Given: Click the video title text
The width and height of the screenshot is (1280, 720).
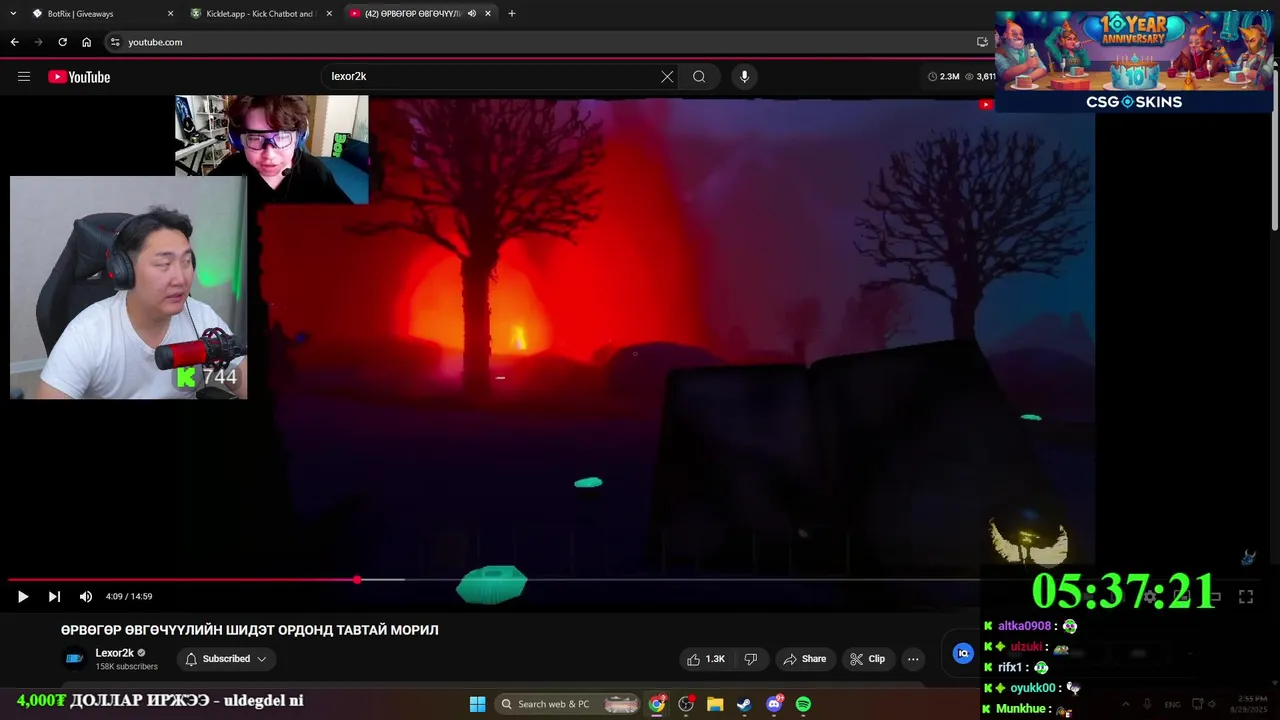Looking at the screenshot, I should [250, 630].
